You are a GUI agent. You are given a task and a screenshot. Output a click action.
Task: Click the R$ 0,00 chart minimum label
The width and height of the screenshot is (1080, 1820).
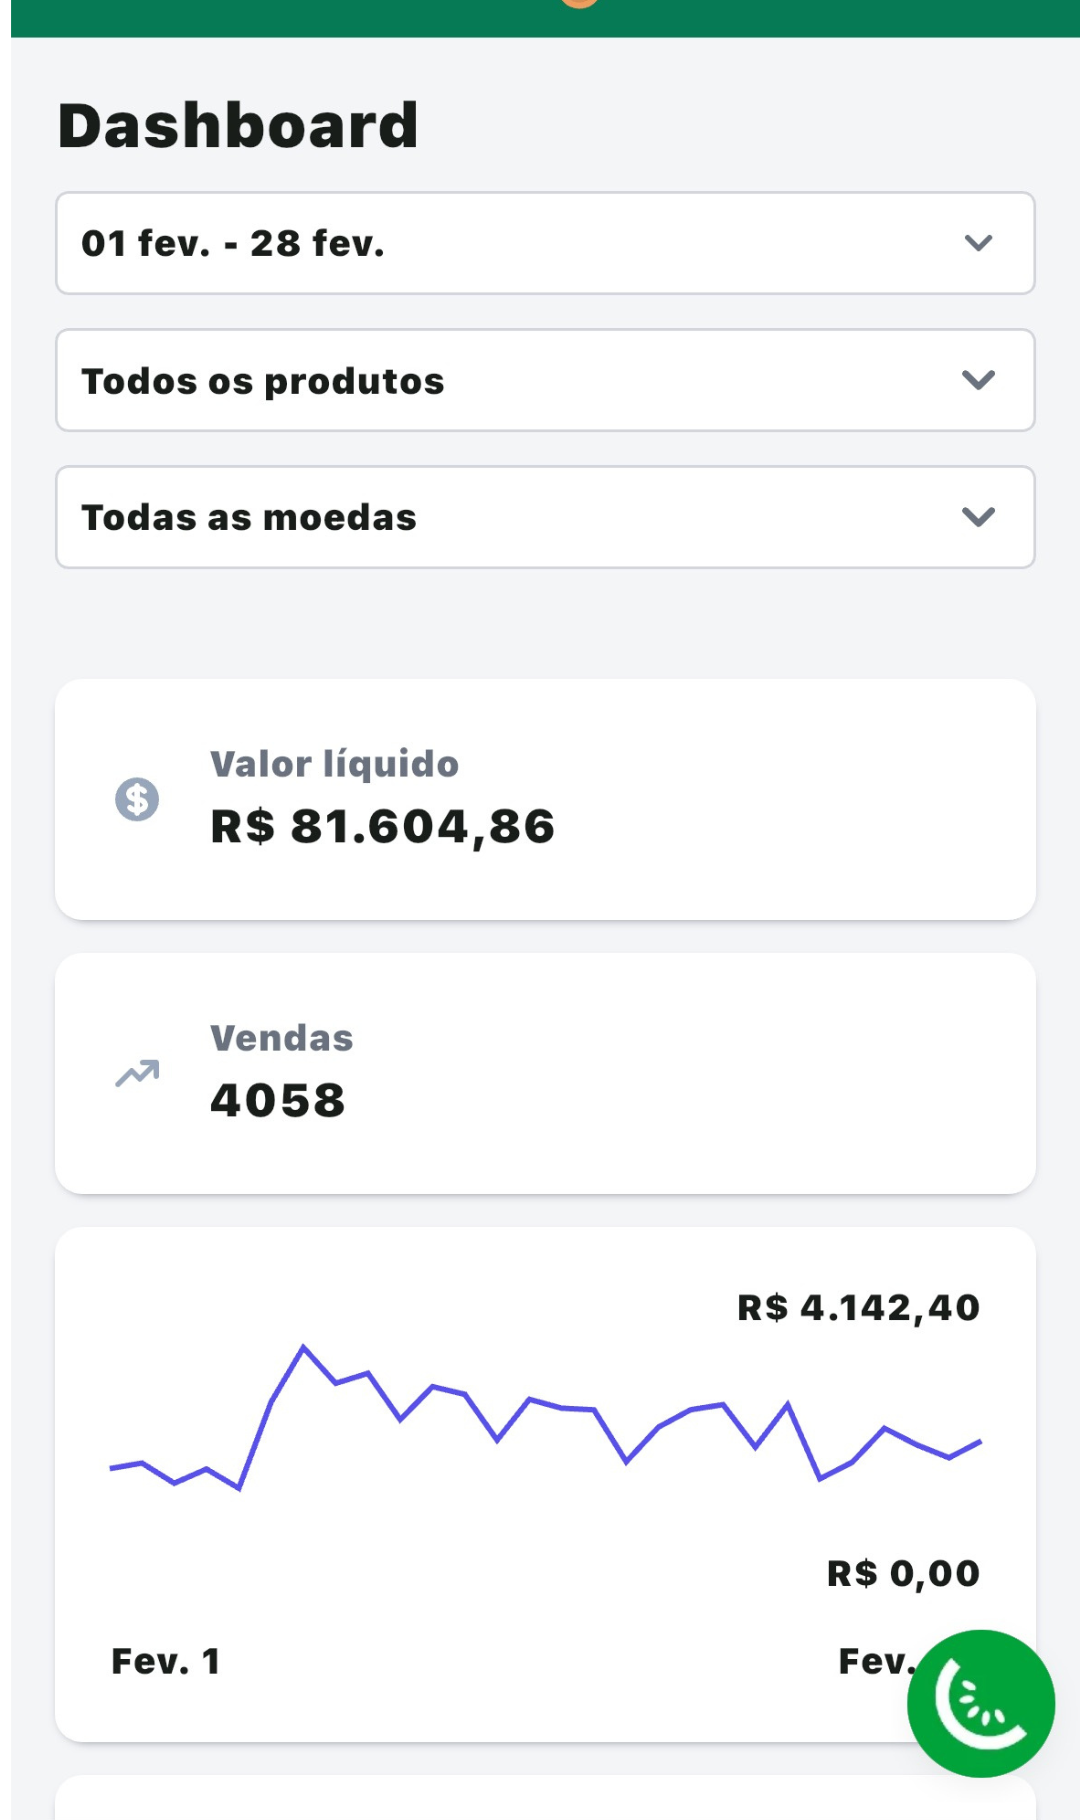903,1574
